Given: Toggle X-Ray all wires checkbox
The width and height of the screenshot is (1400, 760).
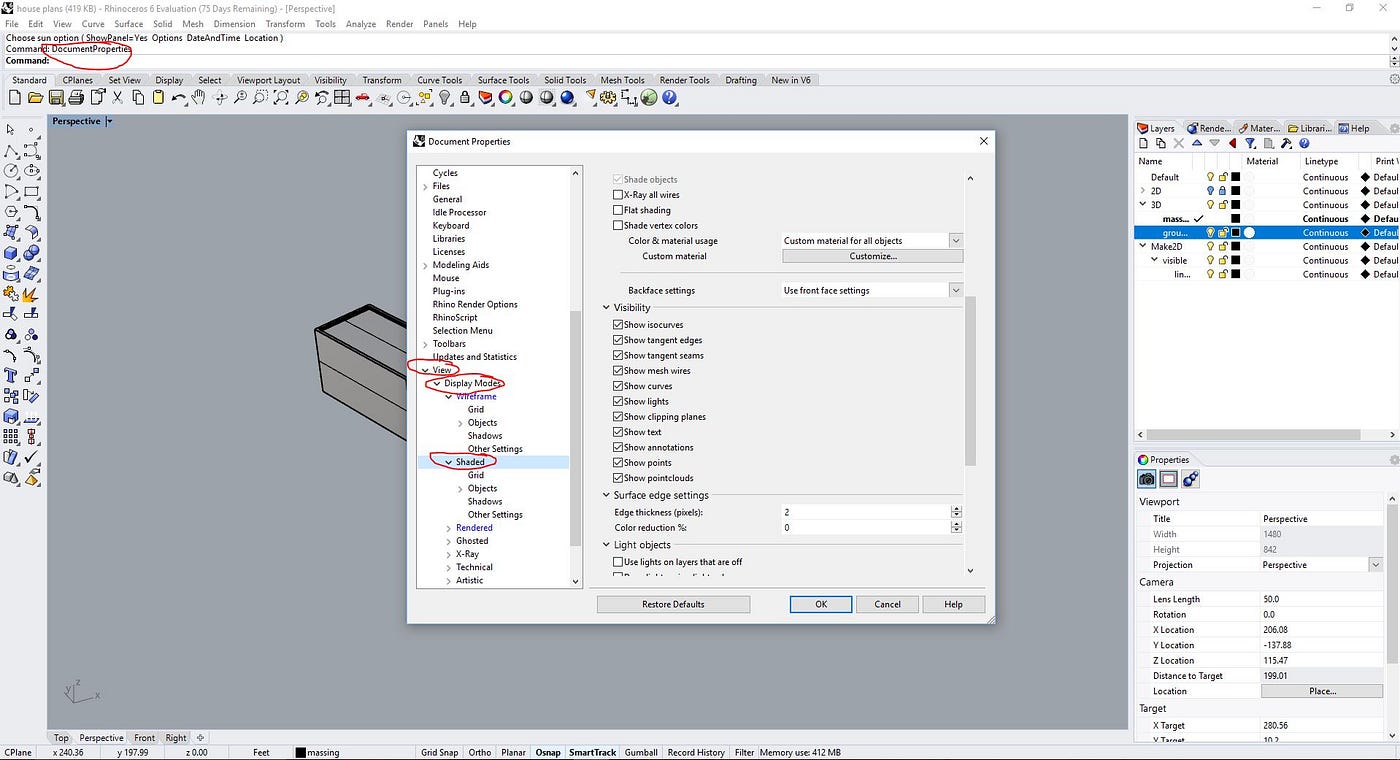Looking at the screenshot, I should [617, 195].
